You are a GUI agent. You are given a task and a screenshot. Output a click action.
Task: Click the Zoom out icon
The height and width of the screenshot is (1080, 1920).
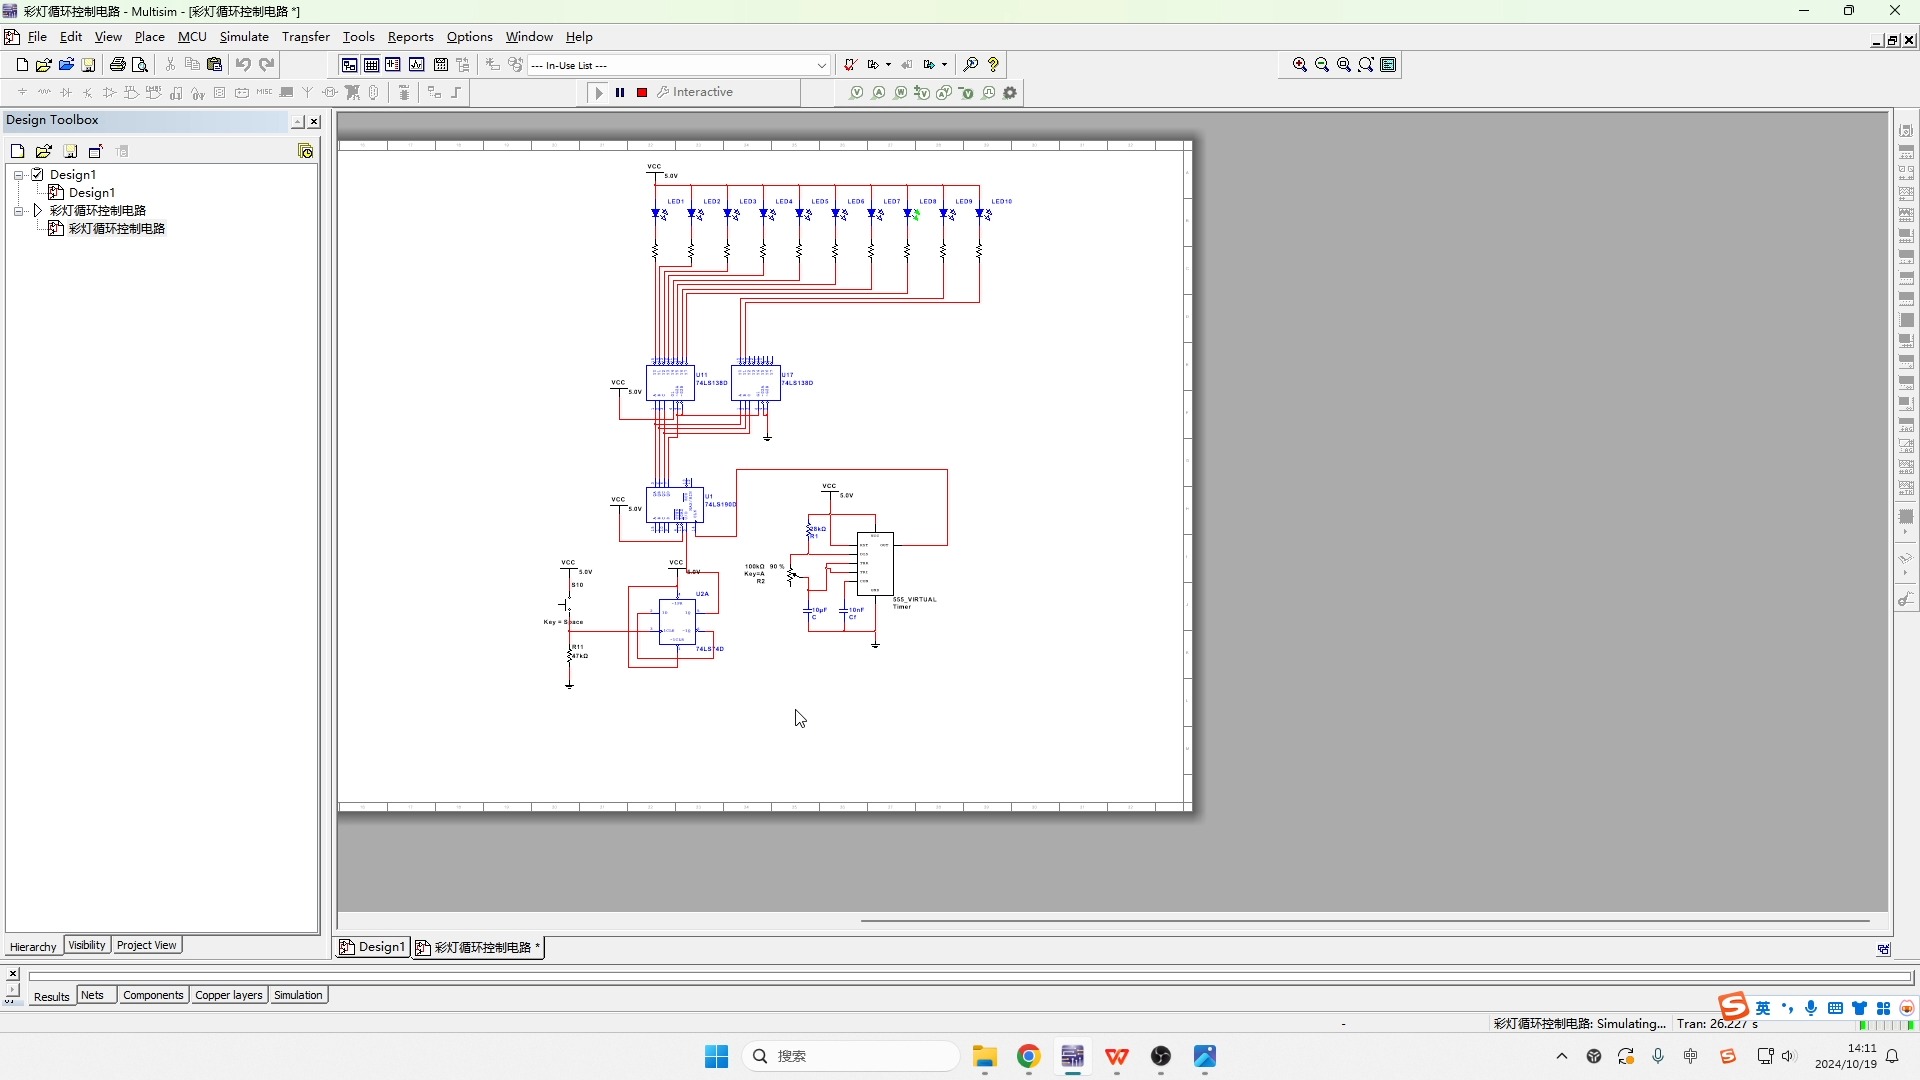pos(1322,65)
